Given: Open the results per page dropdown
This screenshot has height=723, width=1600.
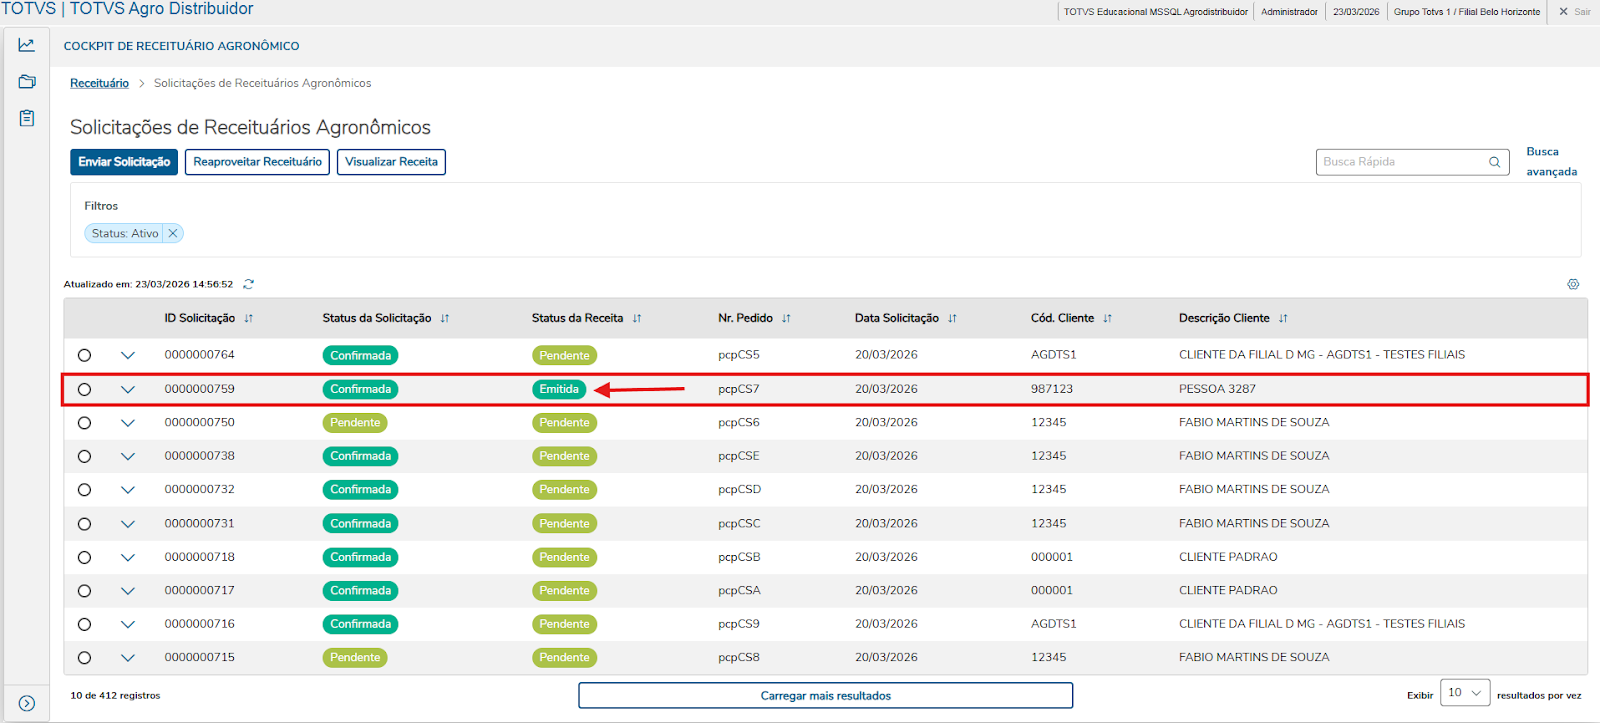Looking at the screenshot, I should [1465, 693].
